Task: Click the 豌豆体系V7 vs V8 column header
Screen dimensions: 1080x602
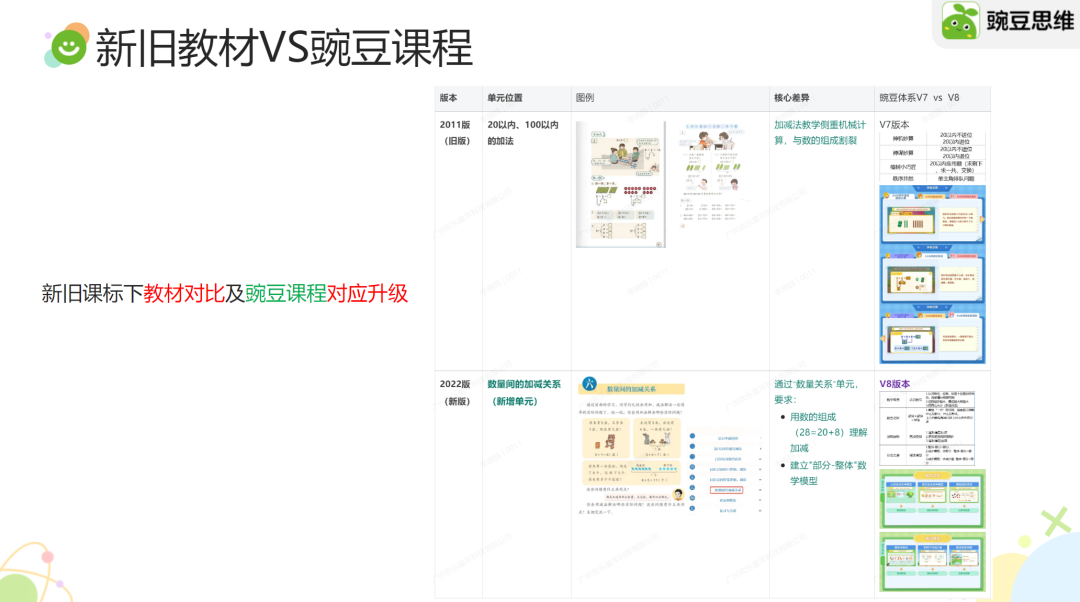Action: click(919, 98)
